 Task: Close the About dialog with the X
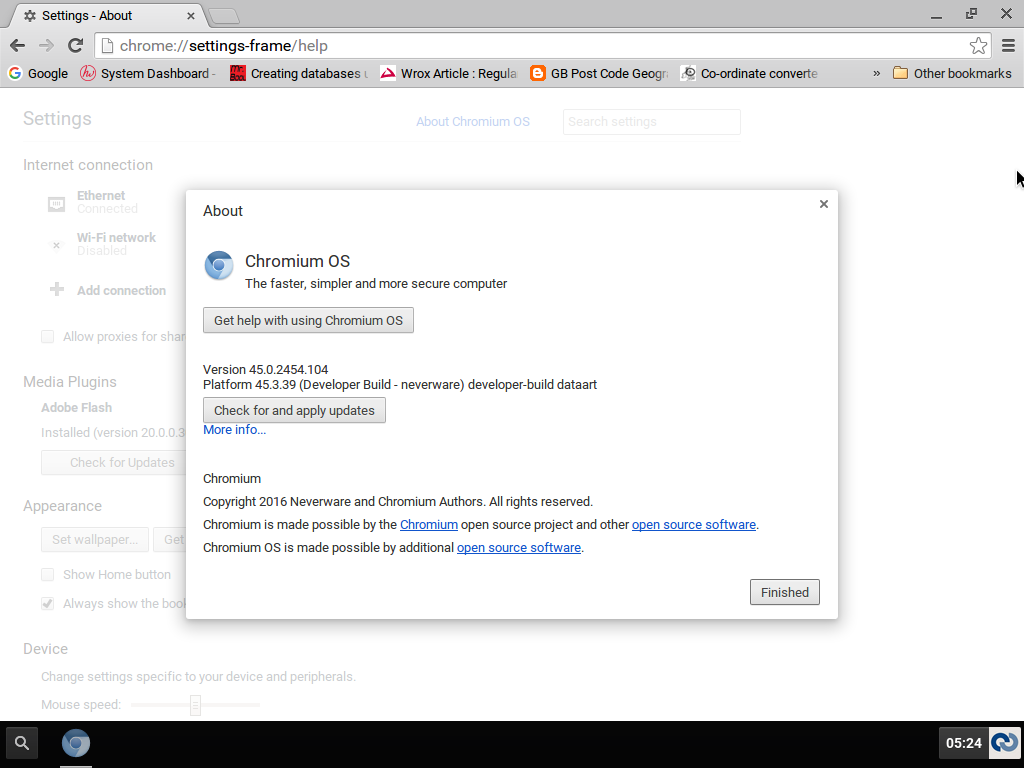click(824, 204)
